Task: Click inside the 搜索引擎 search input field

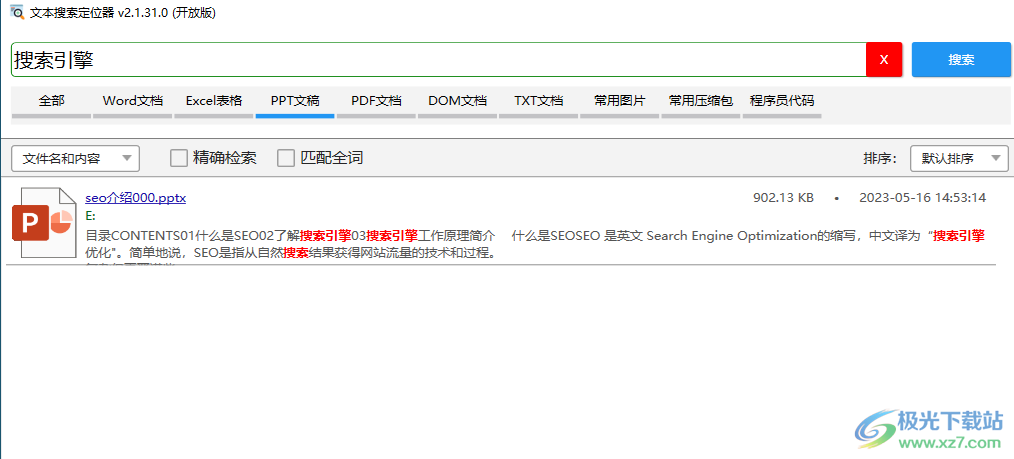Action: (x=438, y=59)
